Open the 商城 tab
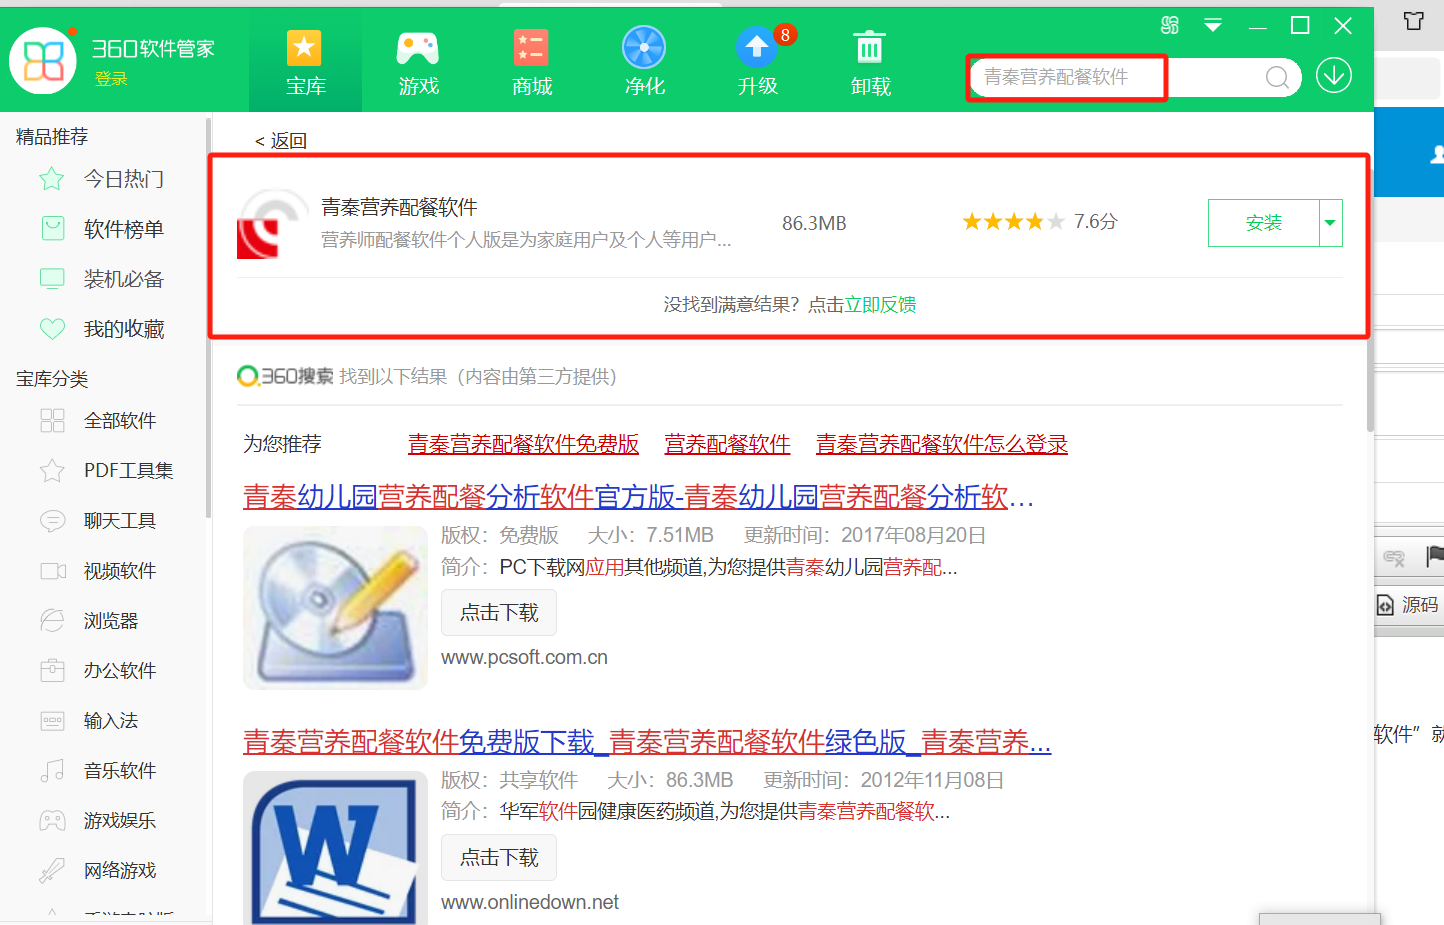Viewport: 1444px width, 925px height. [531, 62]
